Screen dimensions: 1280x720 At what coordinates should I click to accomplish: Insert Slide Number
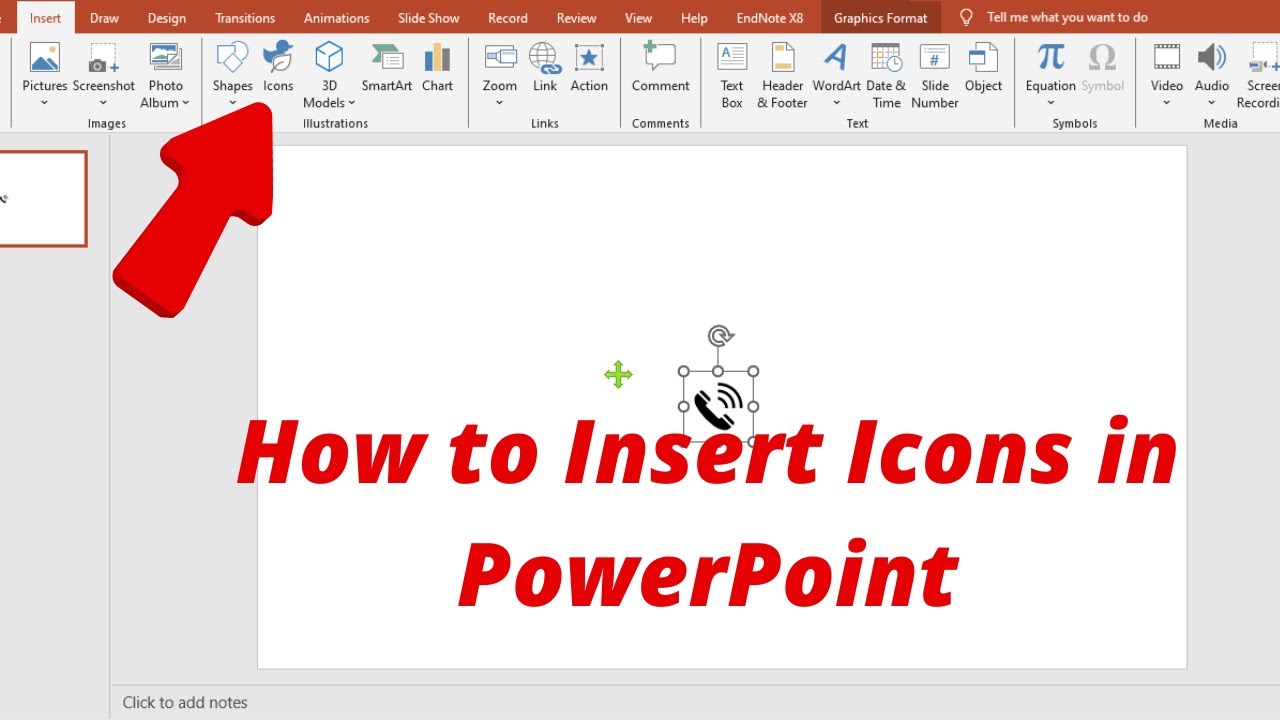[935, 75]
